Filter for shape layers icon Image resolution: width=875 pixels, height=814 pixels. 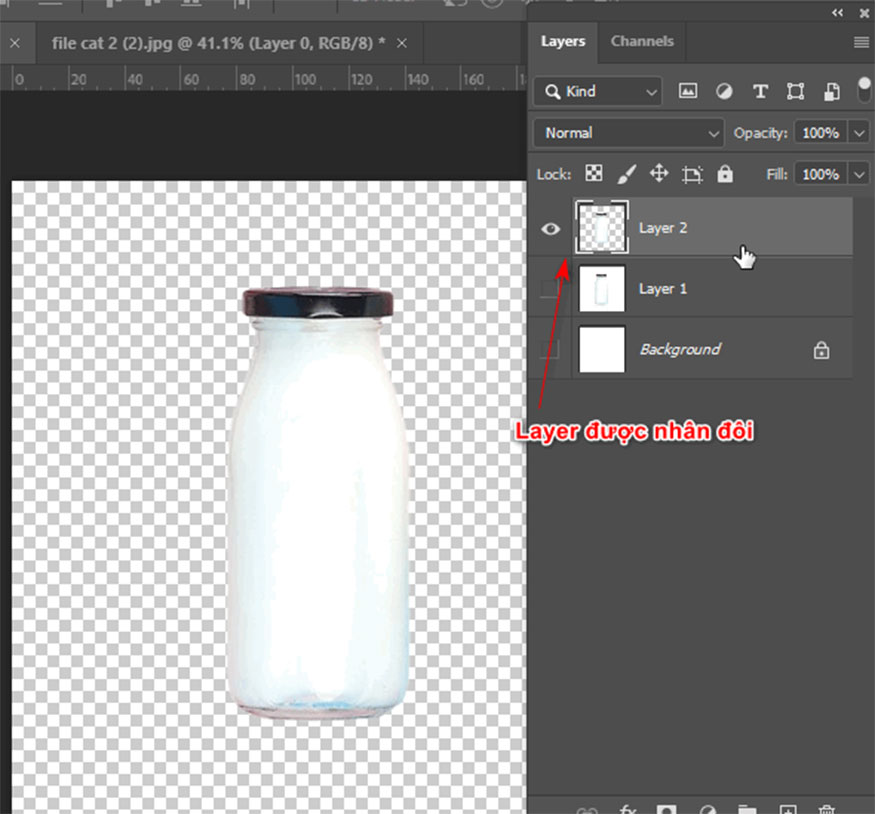pyautogui.click(x=796, y=91)
